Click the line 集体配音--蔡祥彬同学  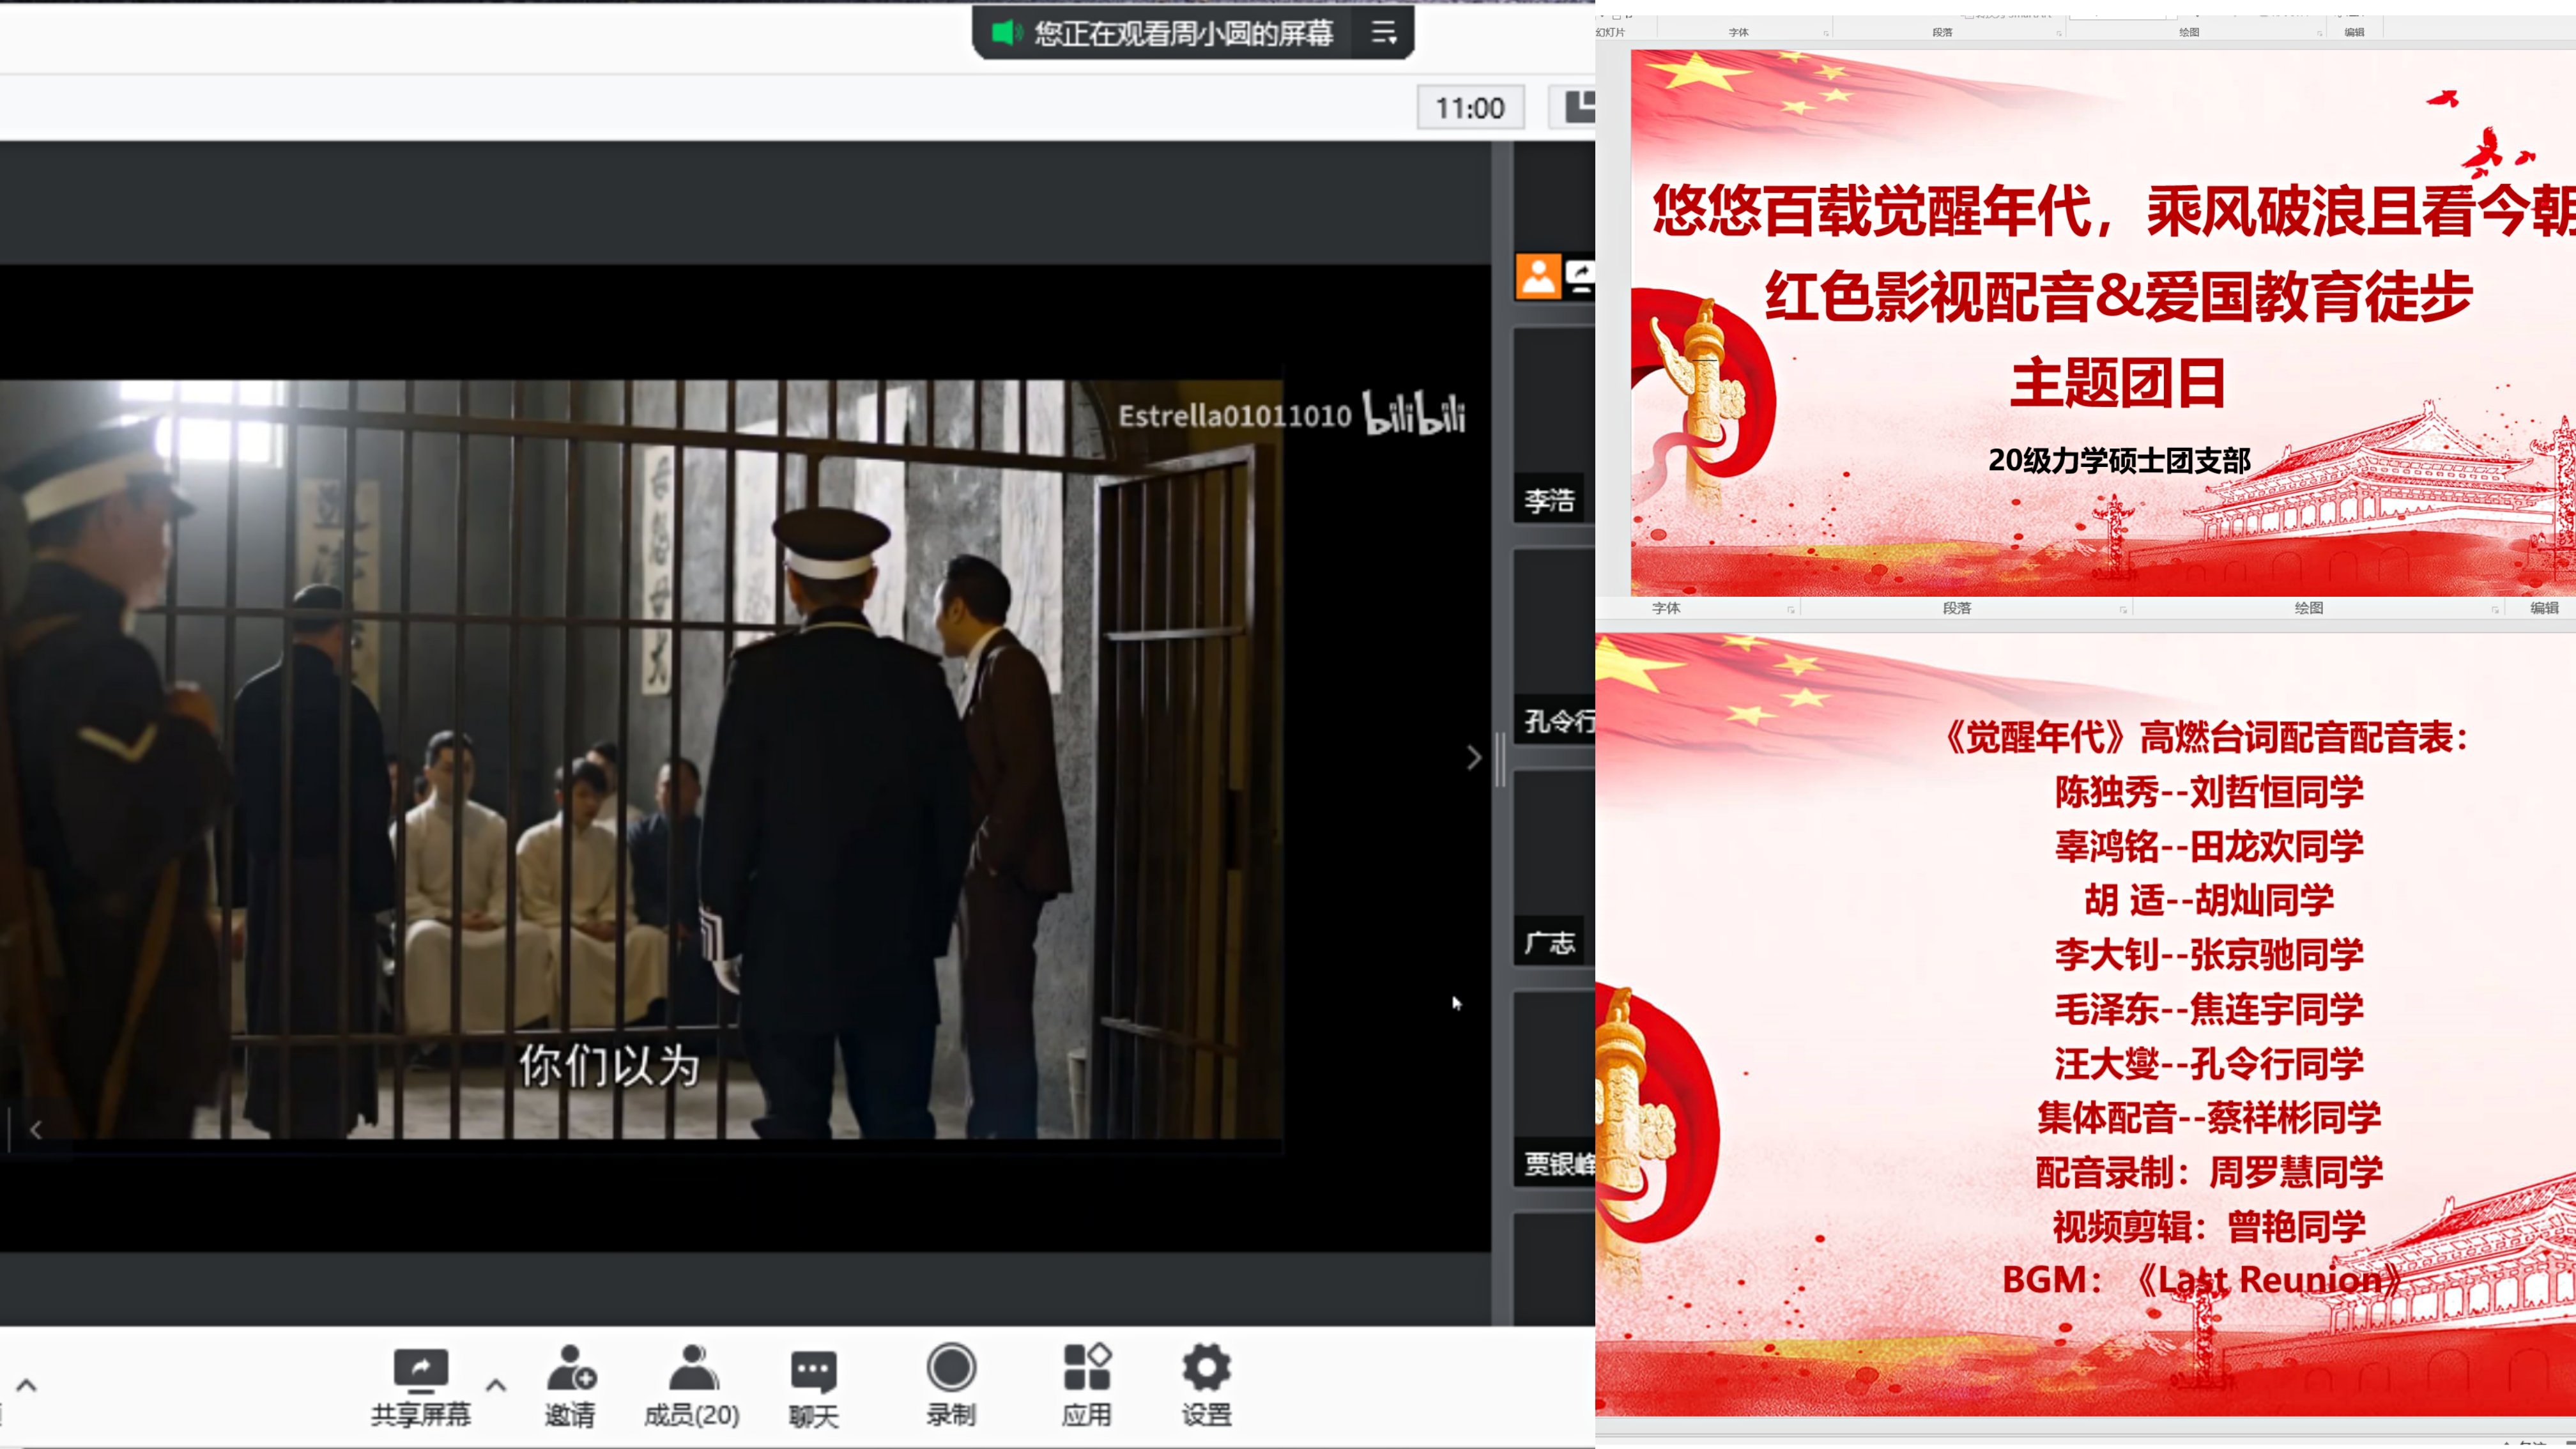pos(2209,1117)
